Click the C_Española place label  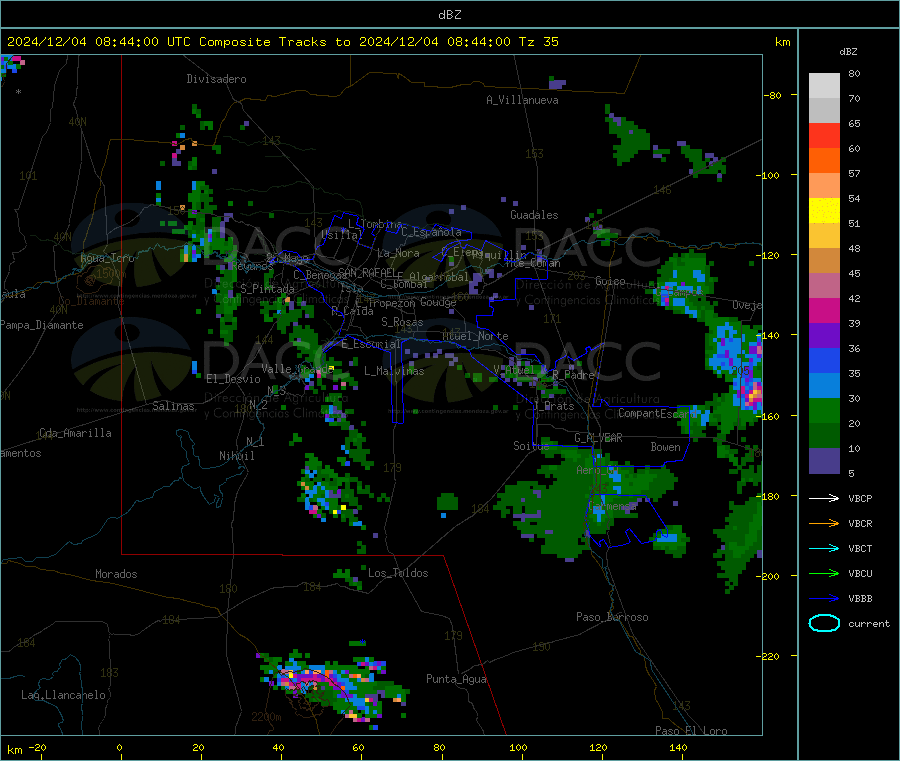pos(431,232)
